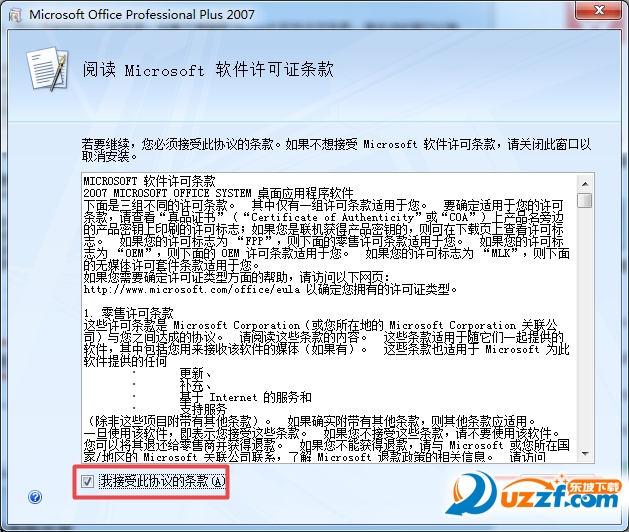The height and width of the screenshot is (532, 629).
Task: Click the license document pen icon
Action: [48, 69]
